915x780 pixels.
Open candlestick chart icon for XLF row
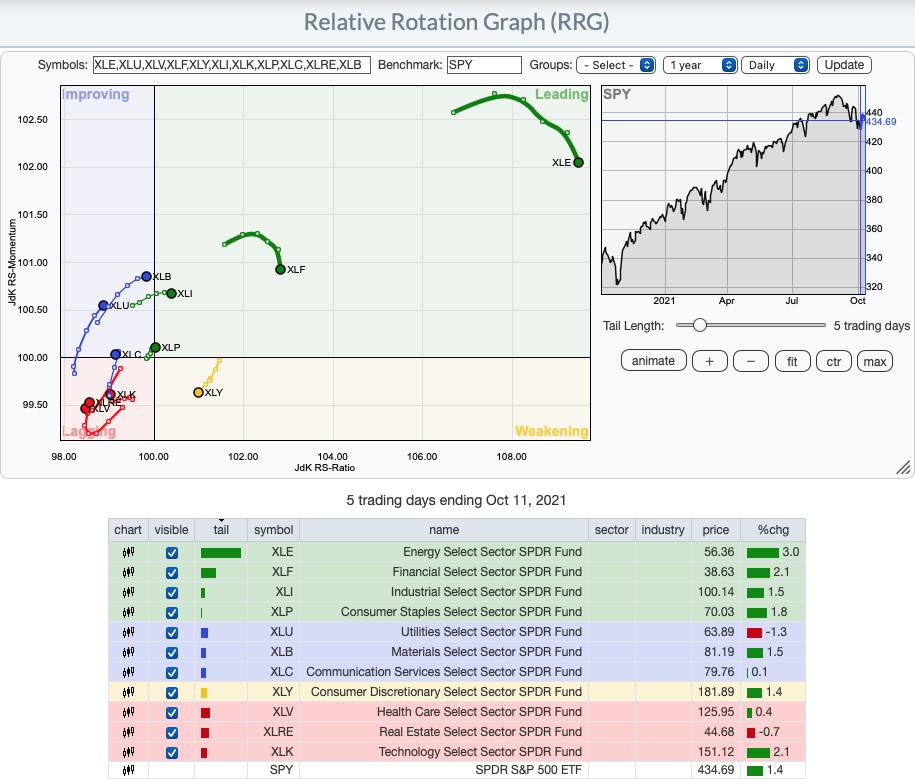pos(128,572)
